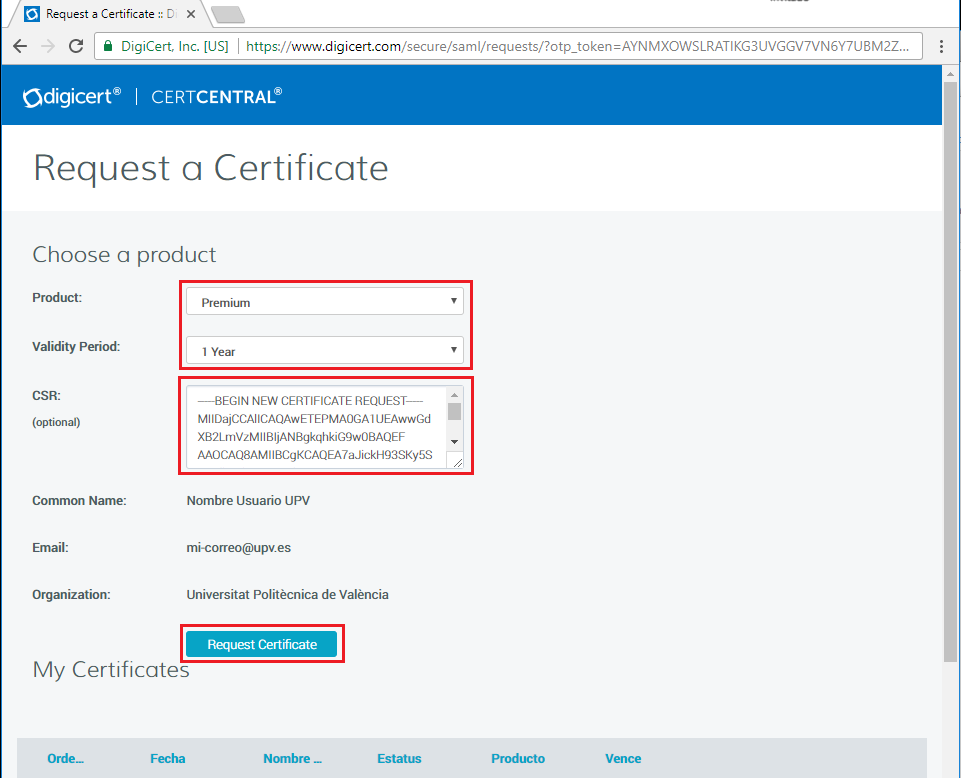Open the Chrome three-dot menu
This screenshot has width=961, height=778.
point(941,46)
